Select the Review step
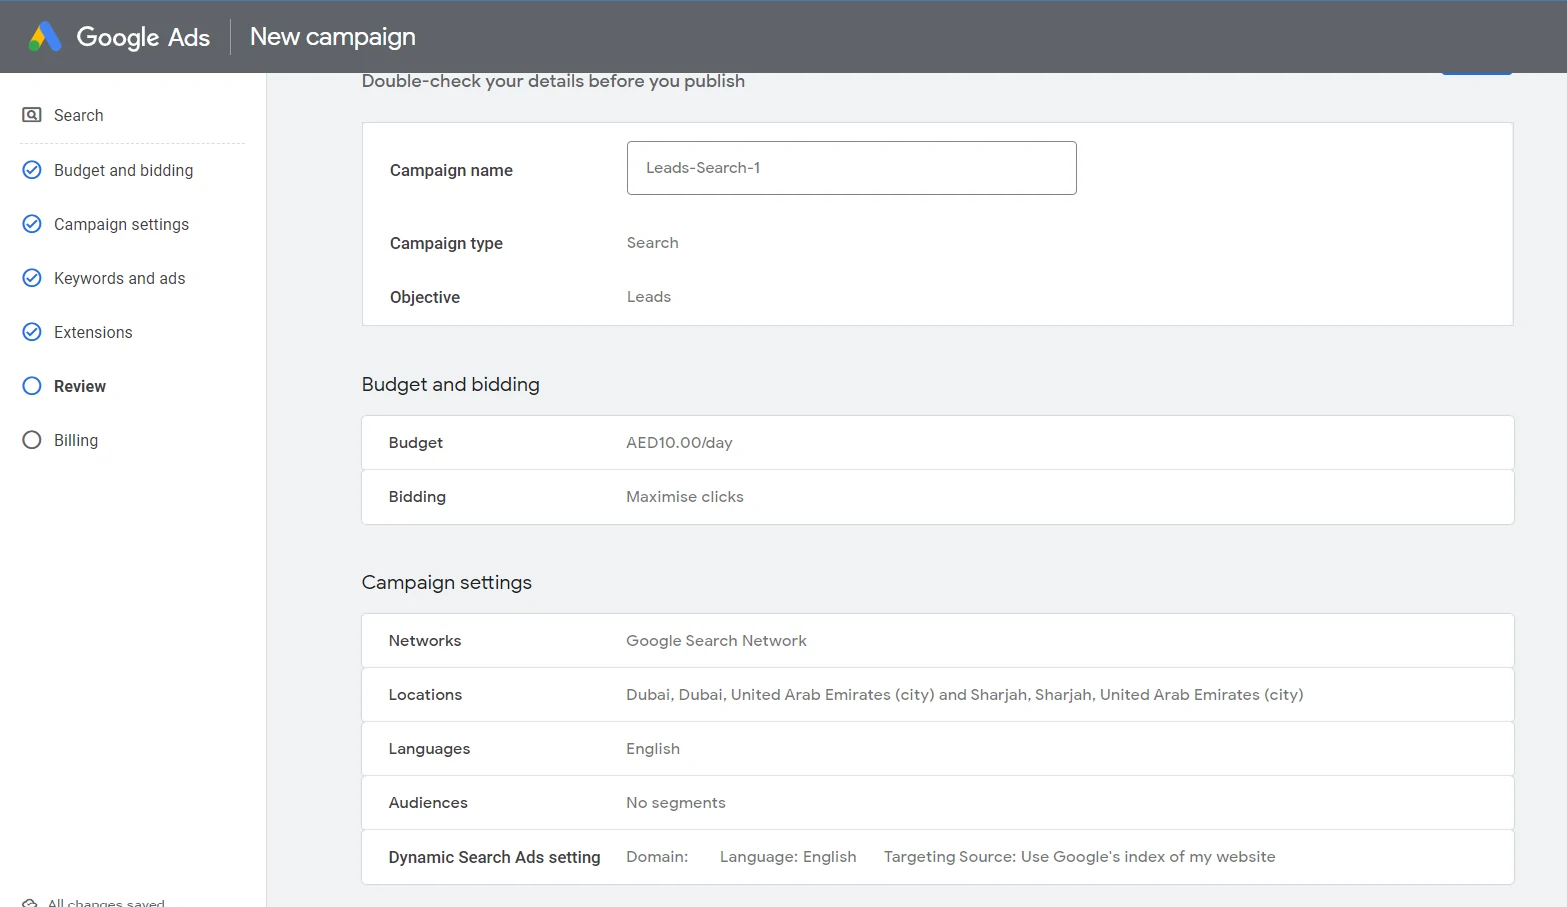 coord(80,386)
